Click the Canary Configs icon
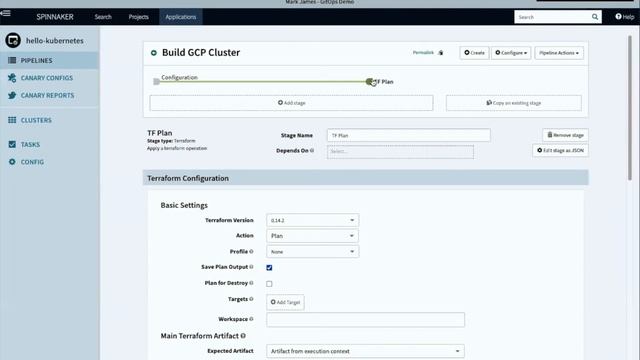The image size is (640, 360). click(x=12, y=78)
